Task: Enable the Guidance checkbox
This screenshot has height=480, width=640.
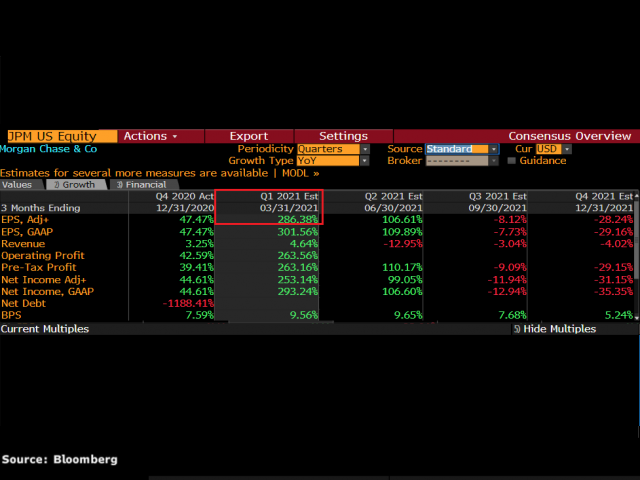Action: (512, 161)
